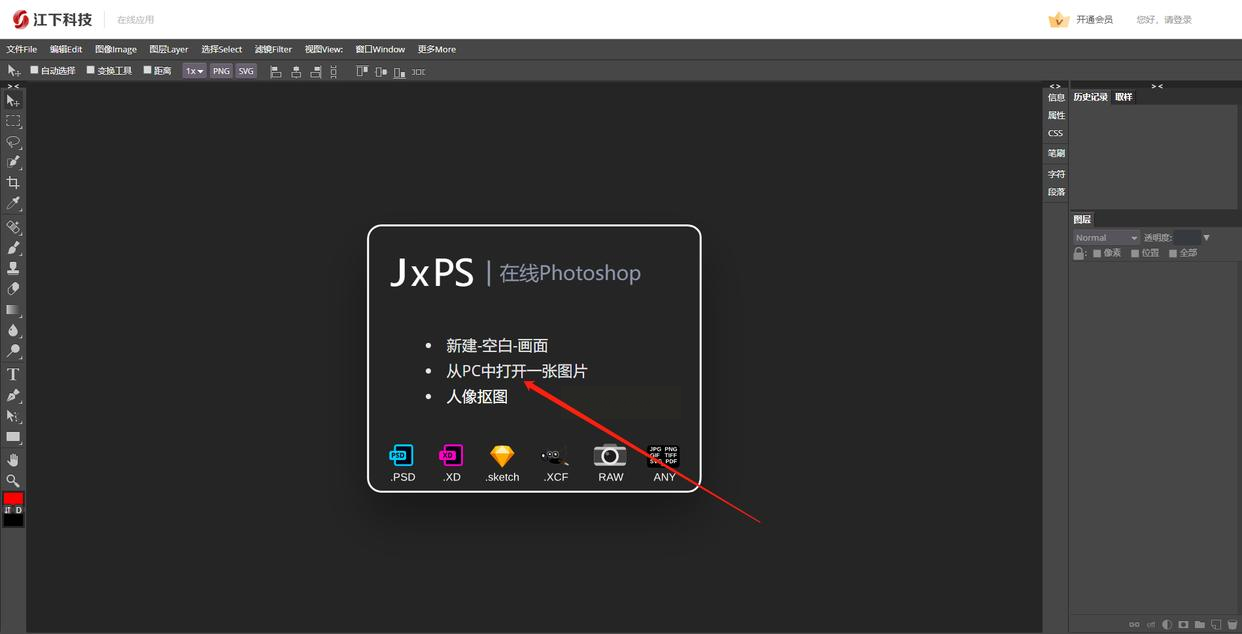Open the 窗口Window menu
The image size is (1242, 634).
tap(380, 49)
